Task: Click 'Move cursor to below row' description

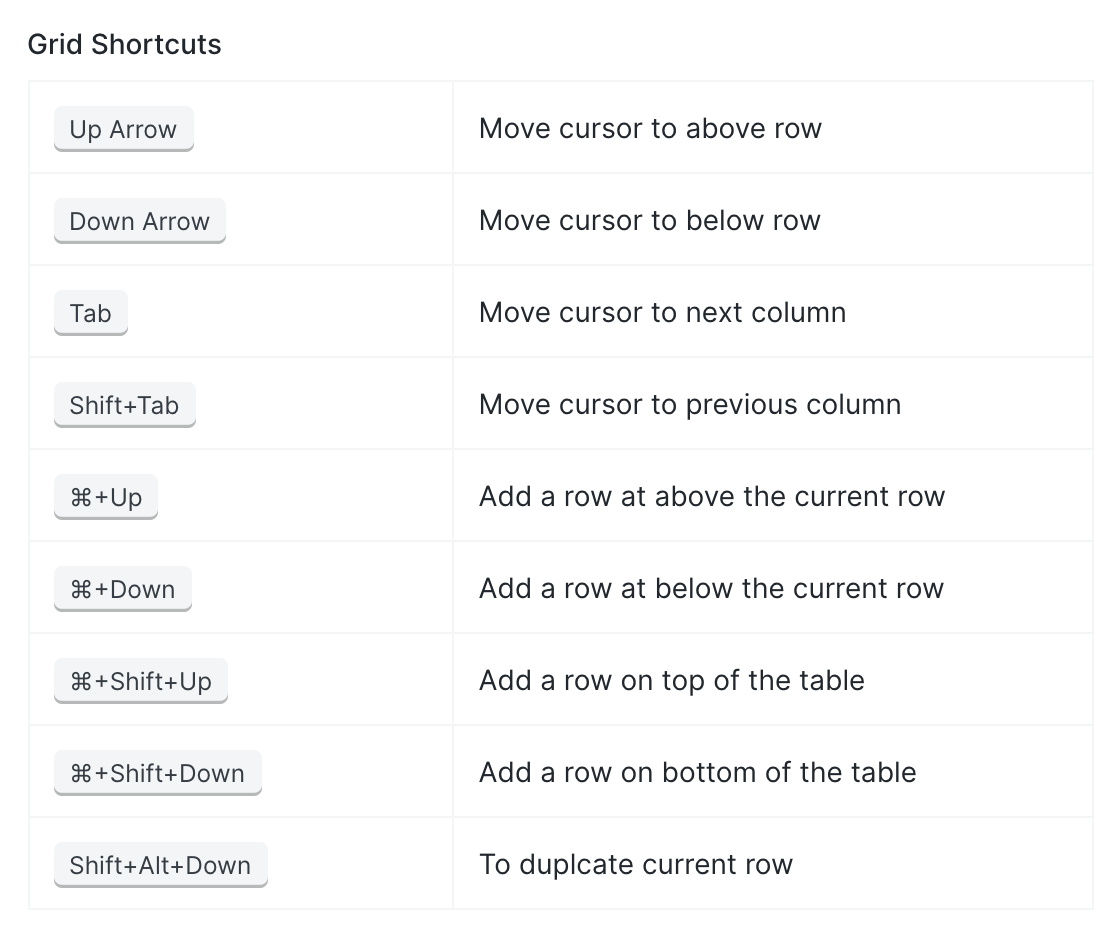Action: click(x=650, y=221)
